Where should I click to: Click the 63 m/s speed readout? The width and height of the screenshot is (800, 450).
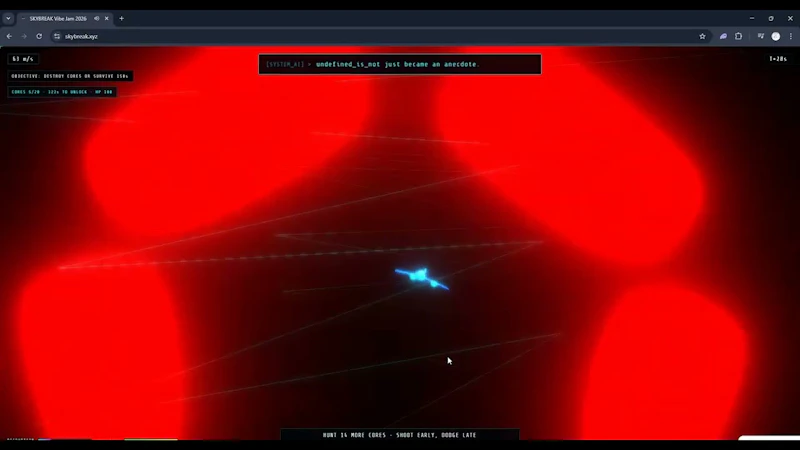click(x=22, y=59)
